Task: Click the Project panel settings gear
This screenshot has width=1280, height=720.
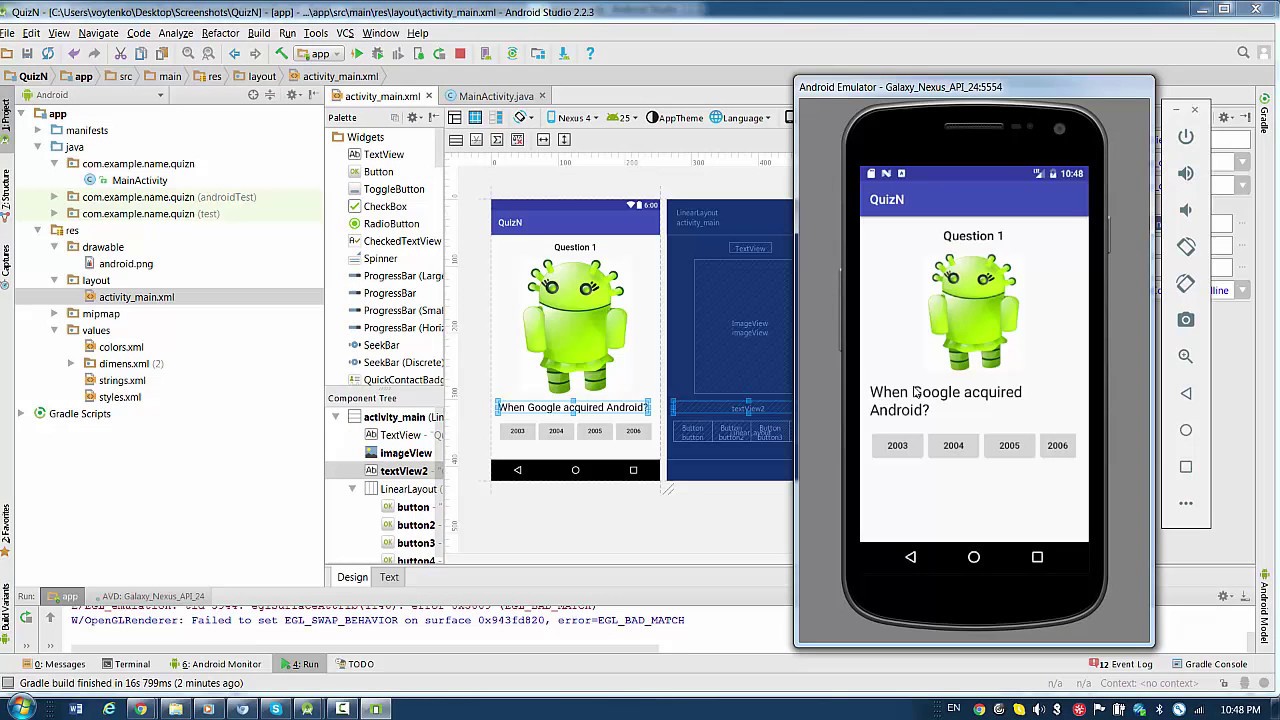Action: click(293, 95)
